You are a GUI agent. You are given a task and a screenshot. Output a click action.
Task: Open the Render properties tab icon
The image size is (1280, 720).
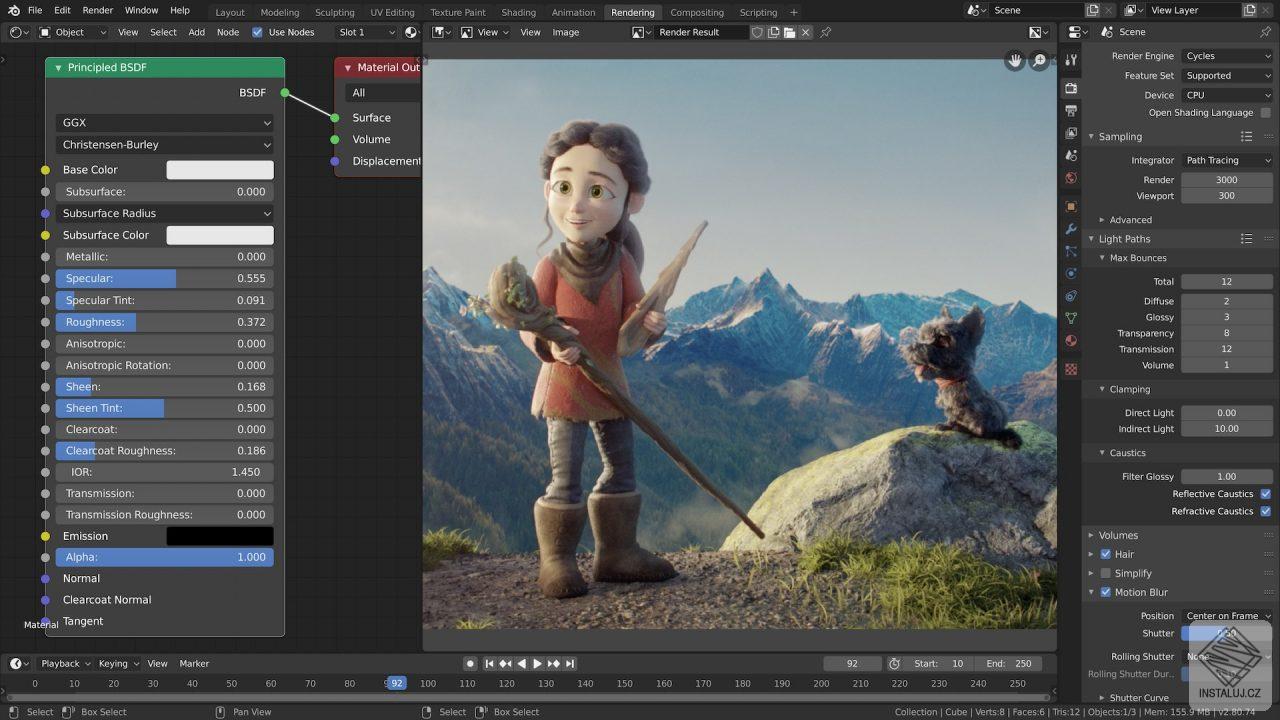click(1071, 88)
